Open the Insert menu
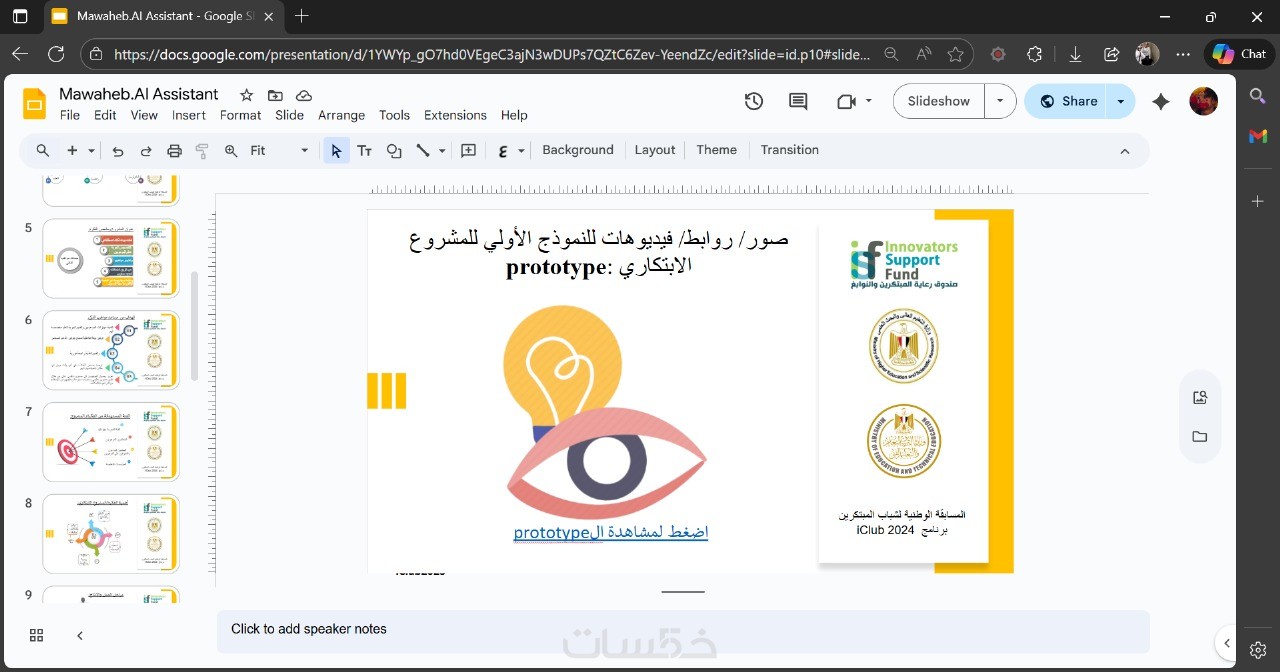Image resolution: width=1280 pixels, height=672 pixels. coord(189,115)
